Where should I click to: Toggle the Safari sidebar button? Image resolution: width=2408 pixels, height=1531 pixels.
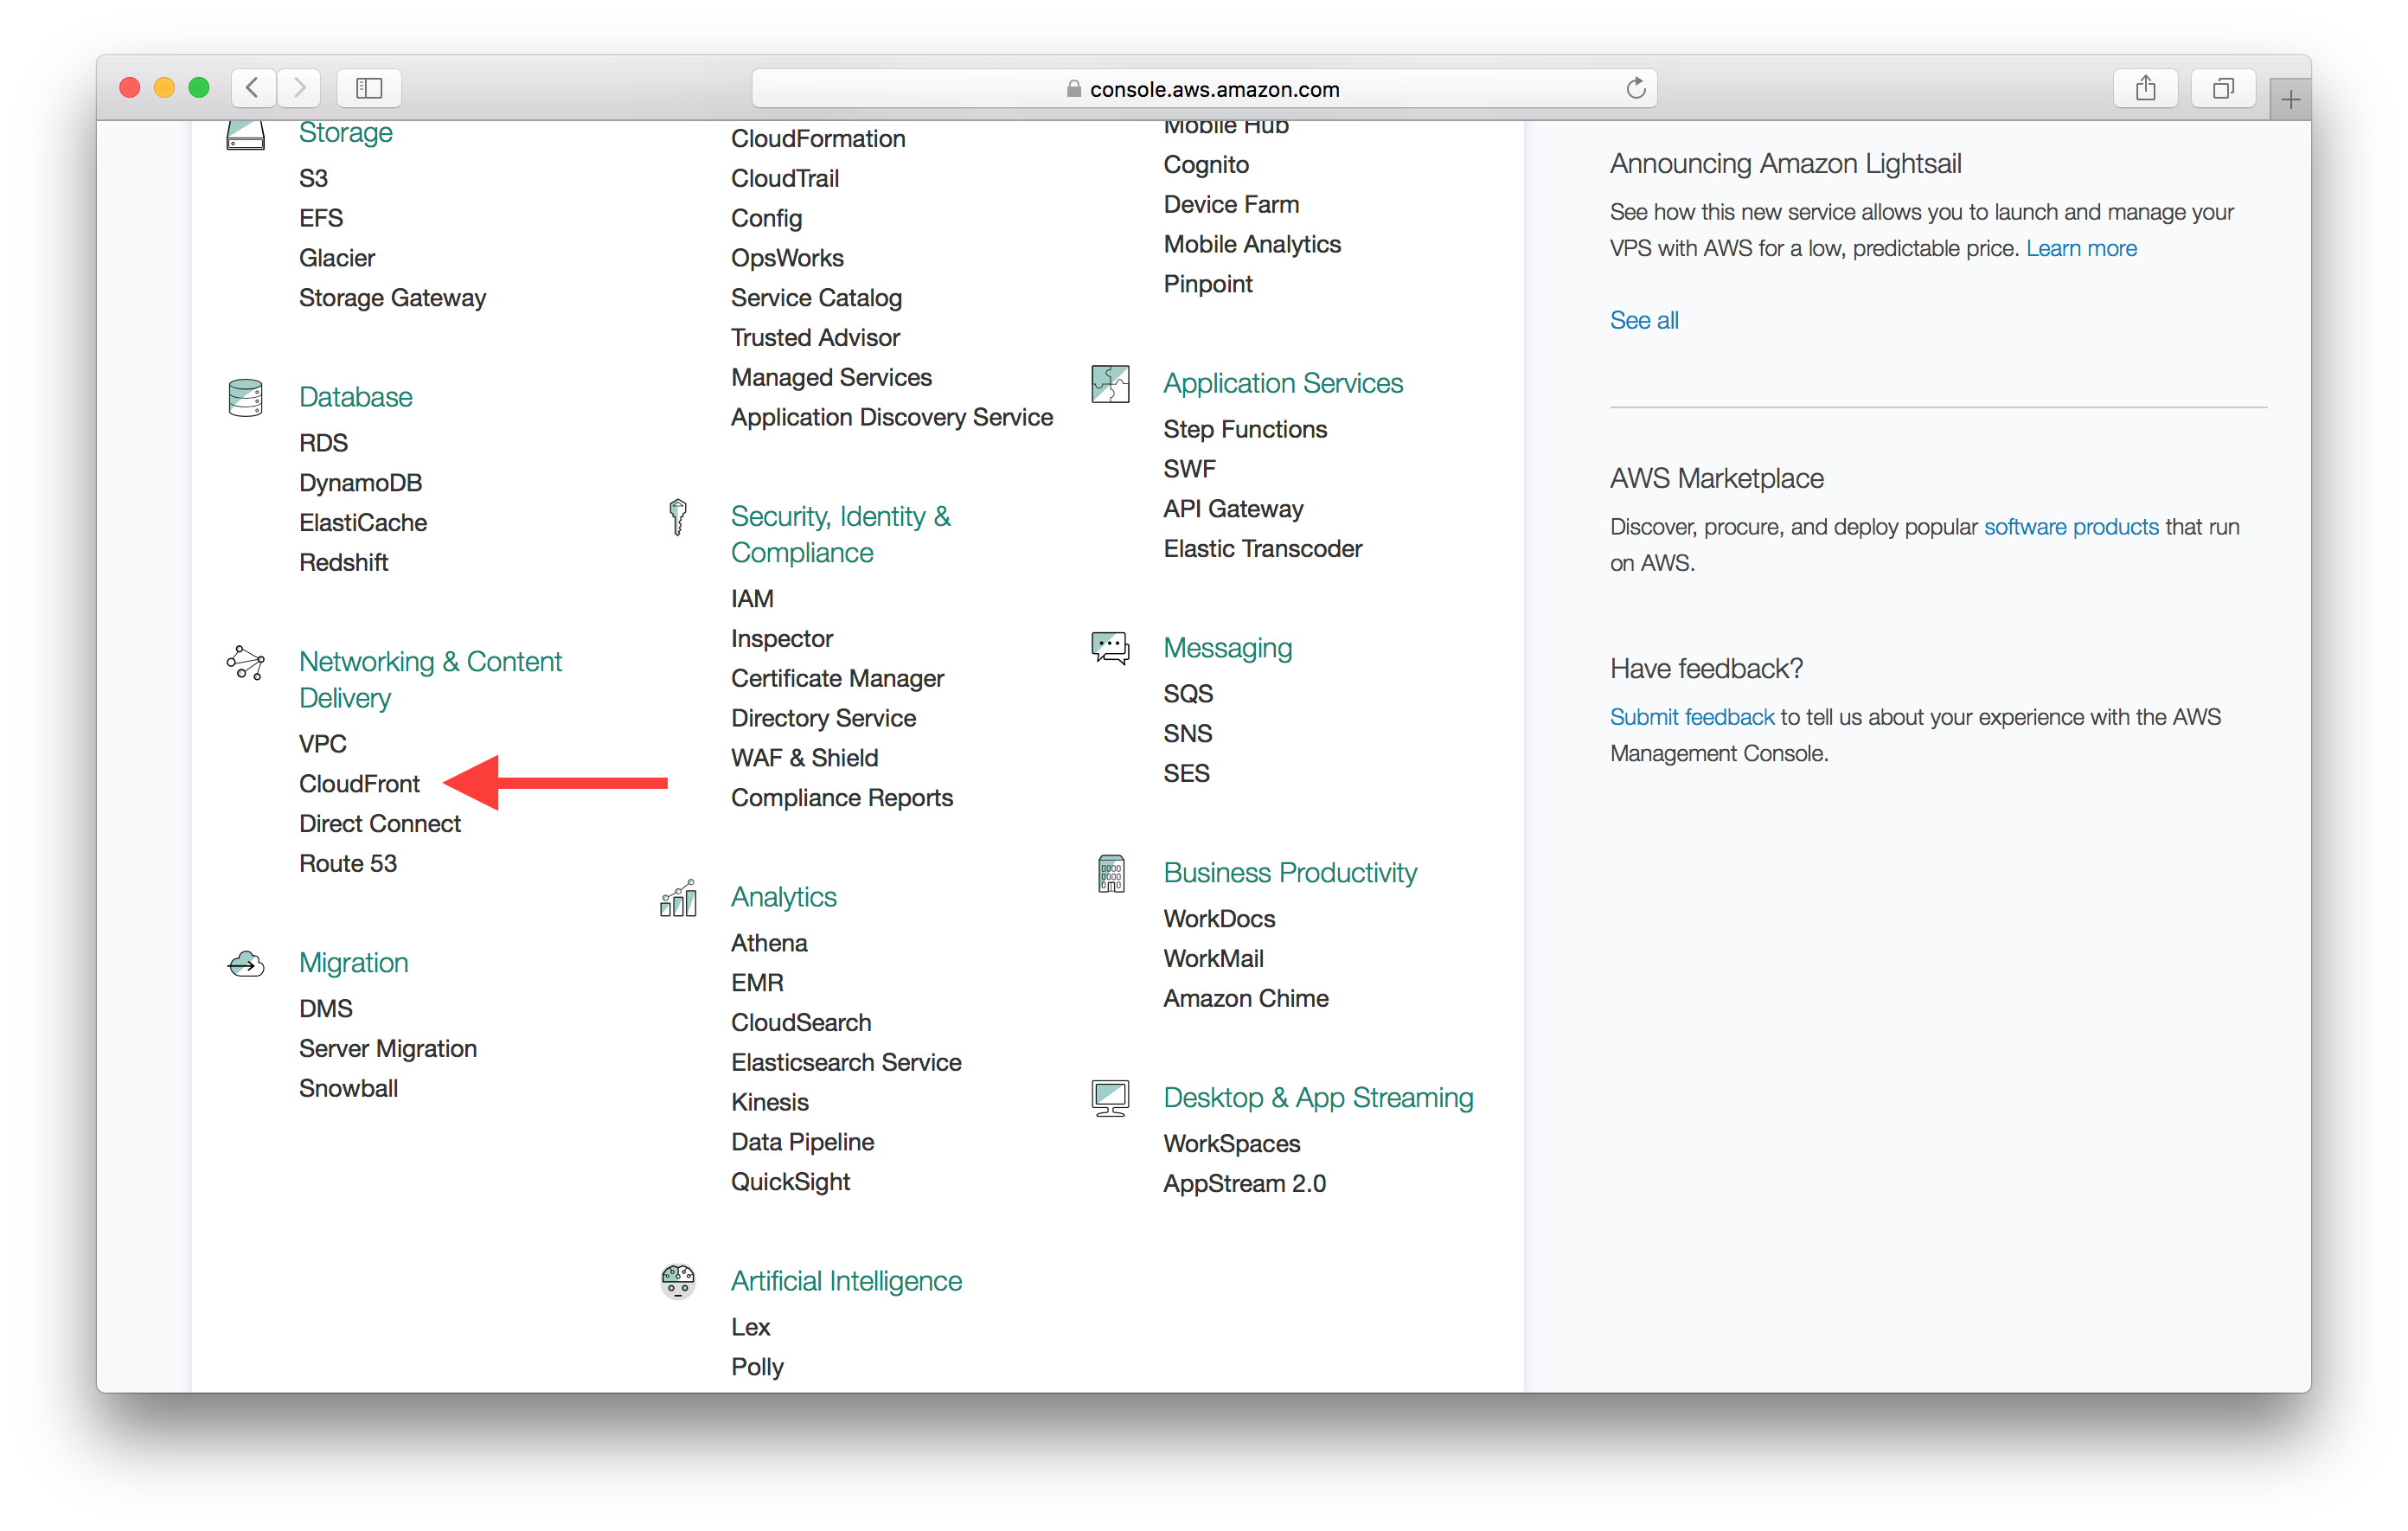click(369, 88)
